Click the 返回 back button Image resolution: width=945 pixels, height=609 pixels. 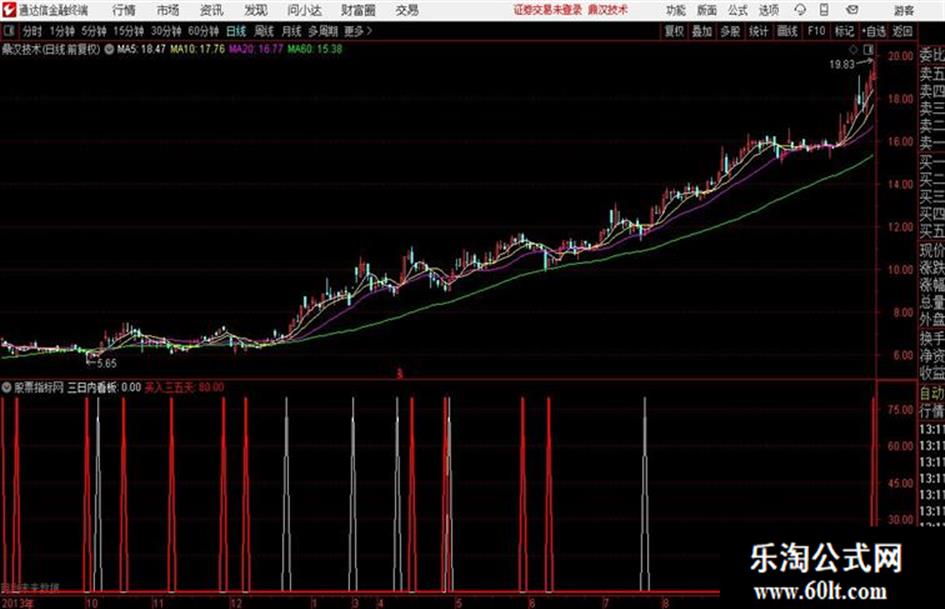click(902, 31)
